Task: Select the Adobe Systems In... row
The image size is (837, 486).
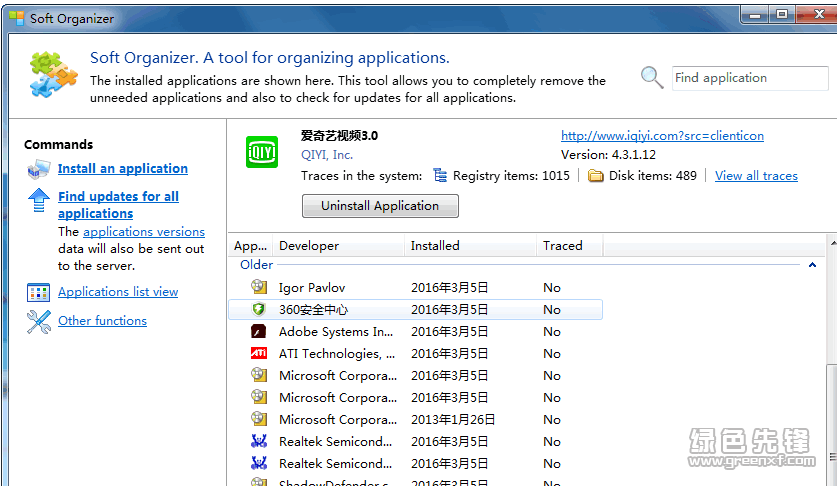Action: 415,332
